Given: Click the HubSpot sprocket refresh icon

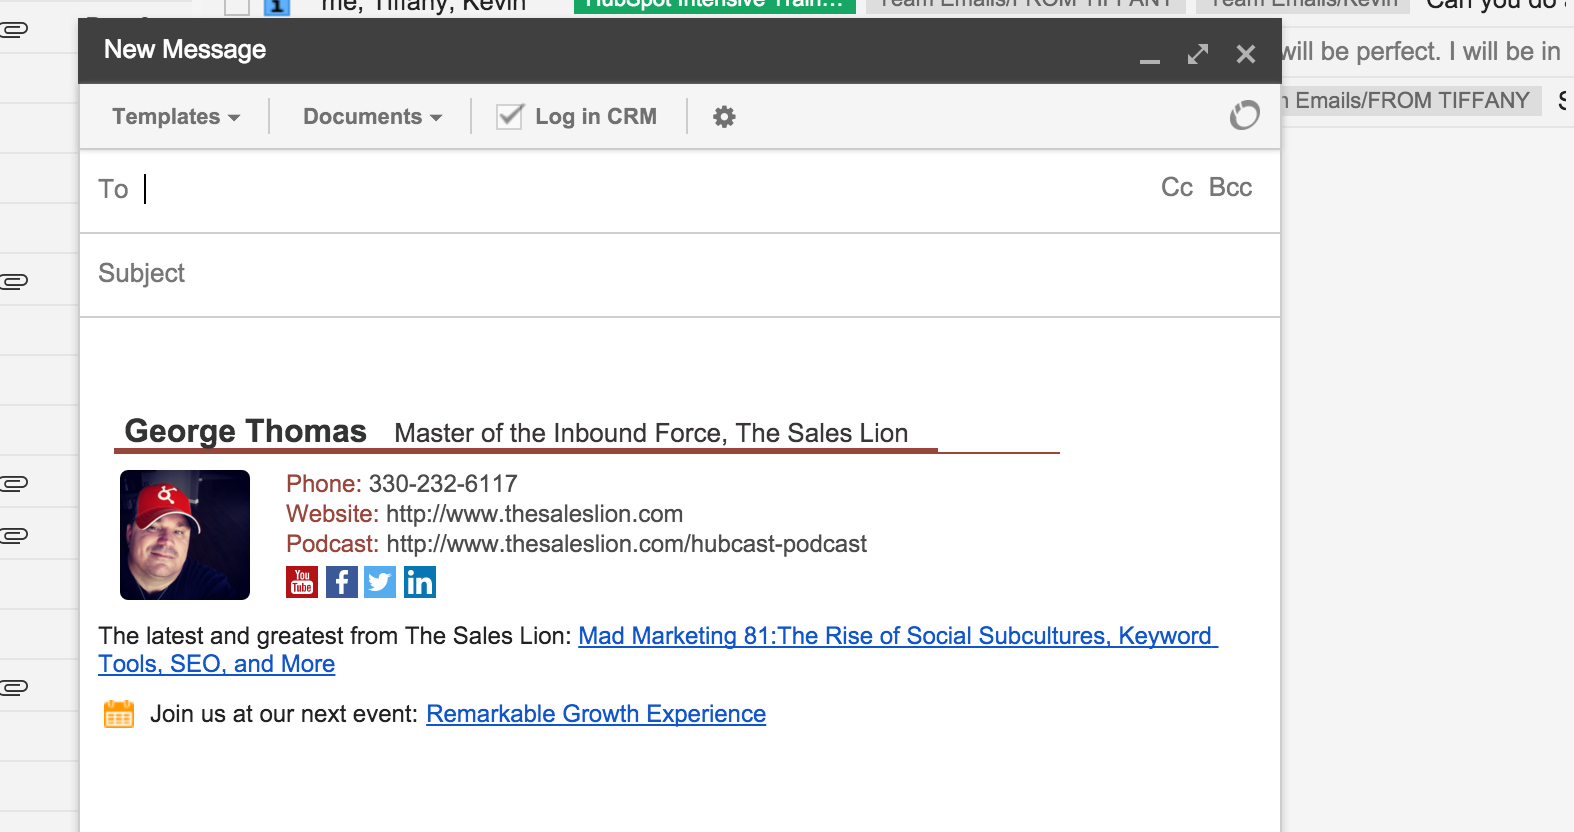Looking at the screenshot, I should 1244,116.
